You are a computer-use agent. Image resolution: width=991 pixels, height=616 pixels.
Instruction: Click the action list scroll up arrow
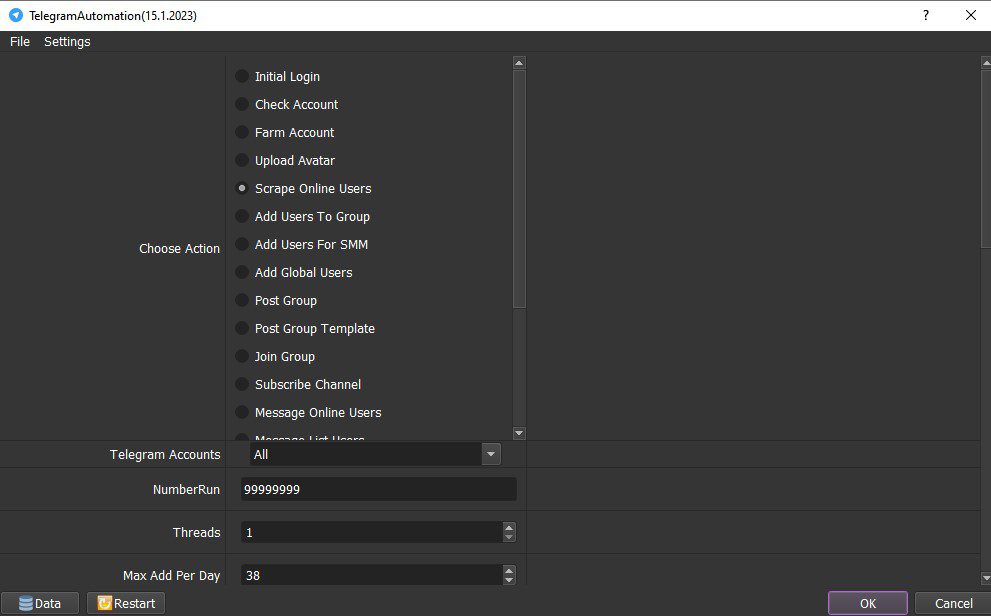click(x=519, y=63)
